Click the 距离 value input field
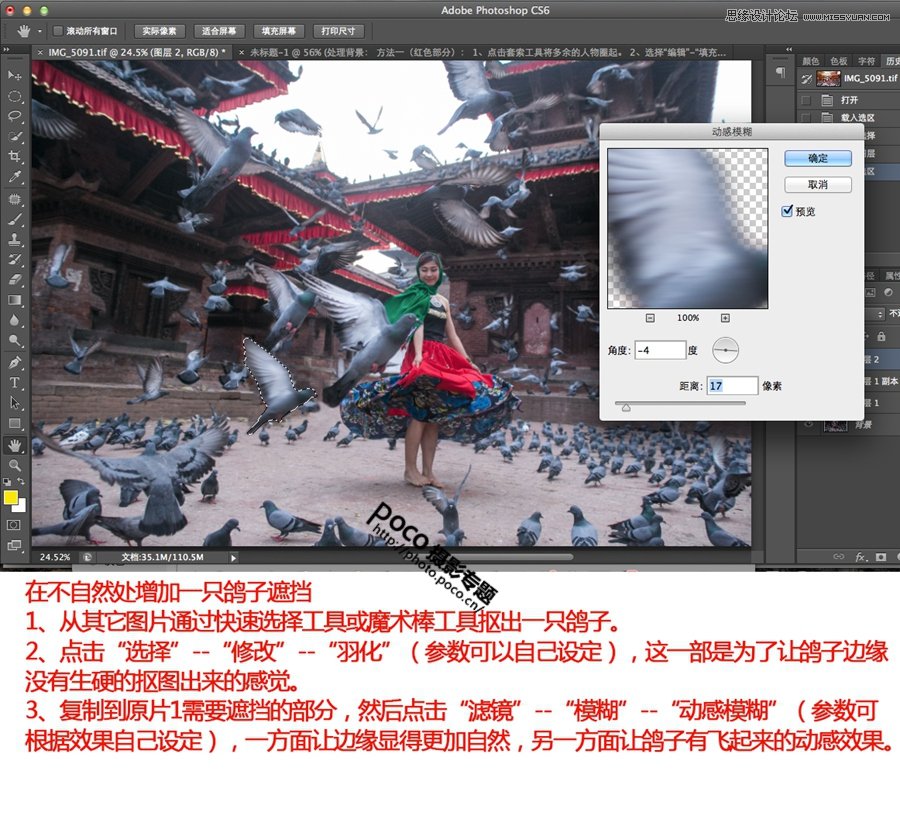This screenshot has width=900, height=836. tap(733, 385)
